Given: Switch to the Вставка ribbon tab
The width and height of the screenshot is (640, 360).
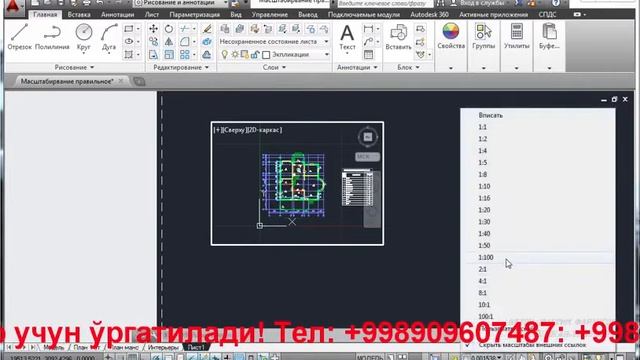Looking at the screenshot, I should click(79, 14).
